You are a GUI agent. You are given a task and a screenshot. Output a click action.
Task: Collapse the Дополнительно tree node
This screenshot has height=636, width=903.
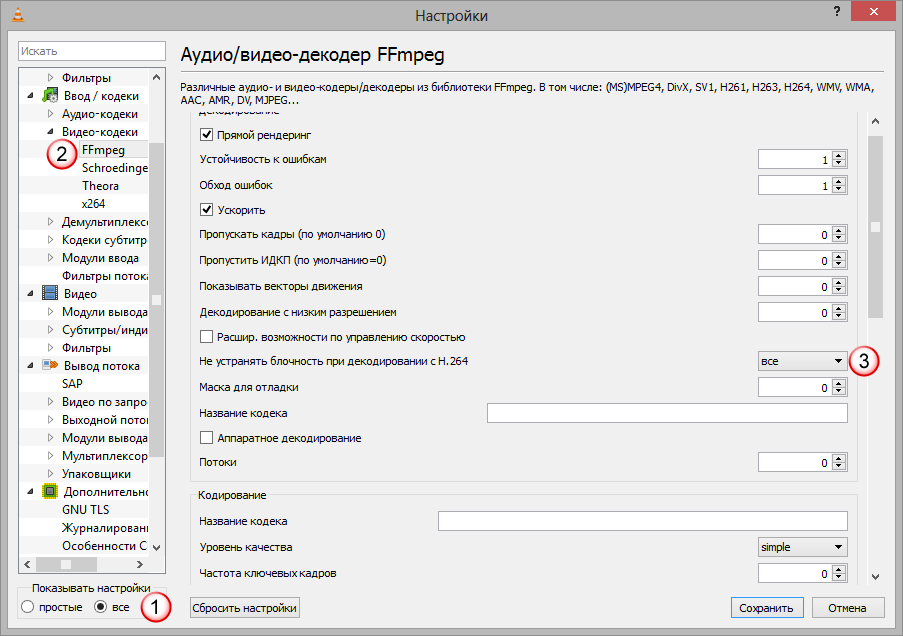tap(31, 491)
